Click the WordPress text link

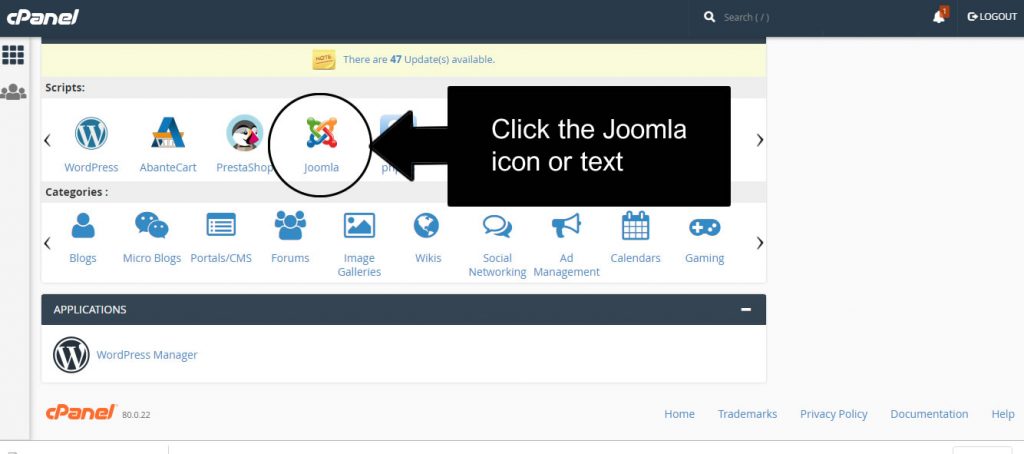click(91, 167)
